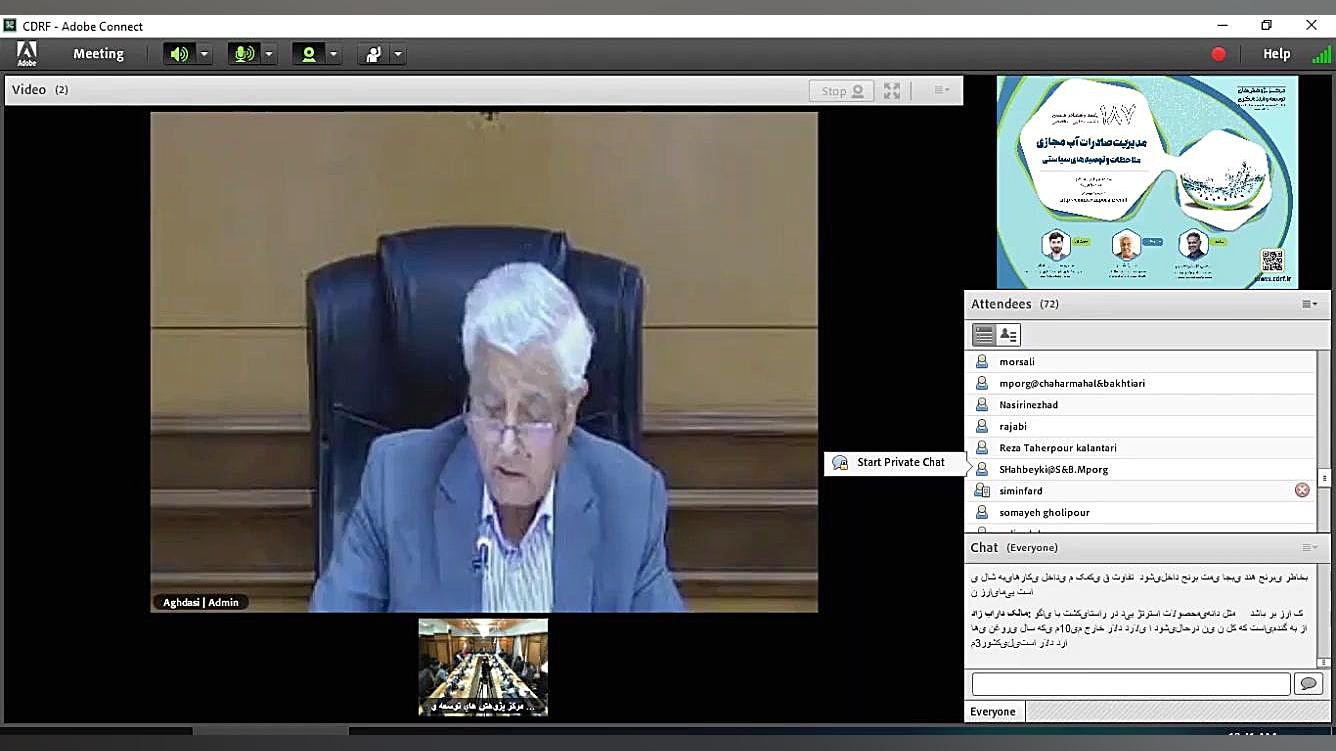Click the raise hand status icon
Viewport: 1336px width, 751px height.
pos(373,54)
